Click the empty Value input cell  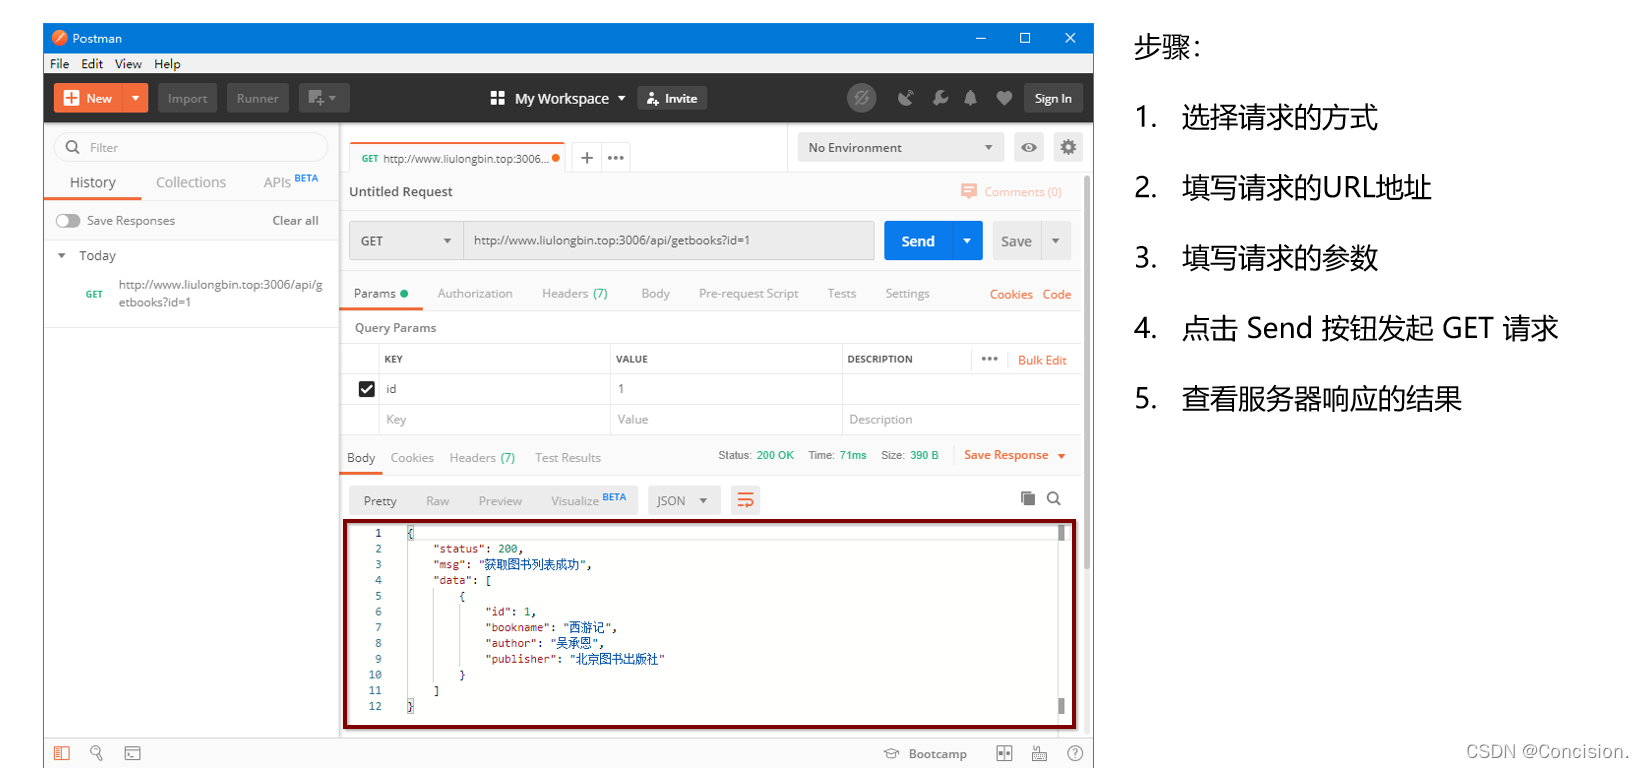pyautogui.click(x=726, y=419)
